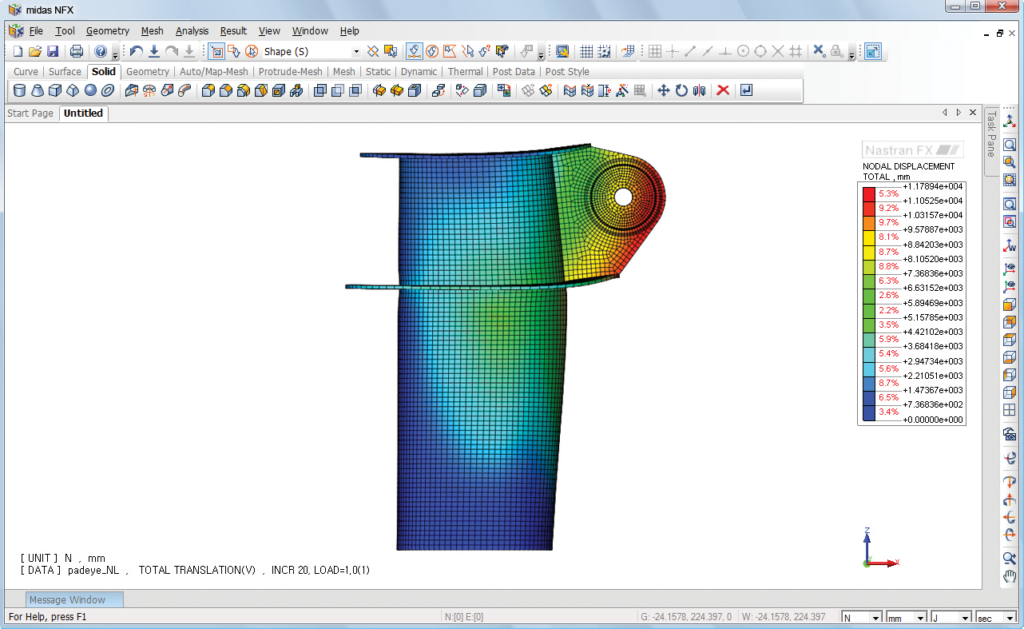Expand the length unit mm dropdown
1024x629 pixels.
921,618
